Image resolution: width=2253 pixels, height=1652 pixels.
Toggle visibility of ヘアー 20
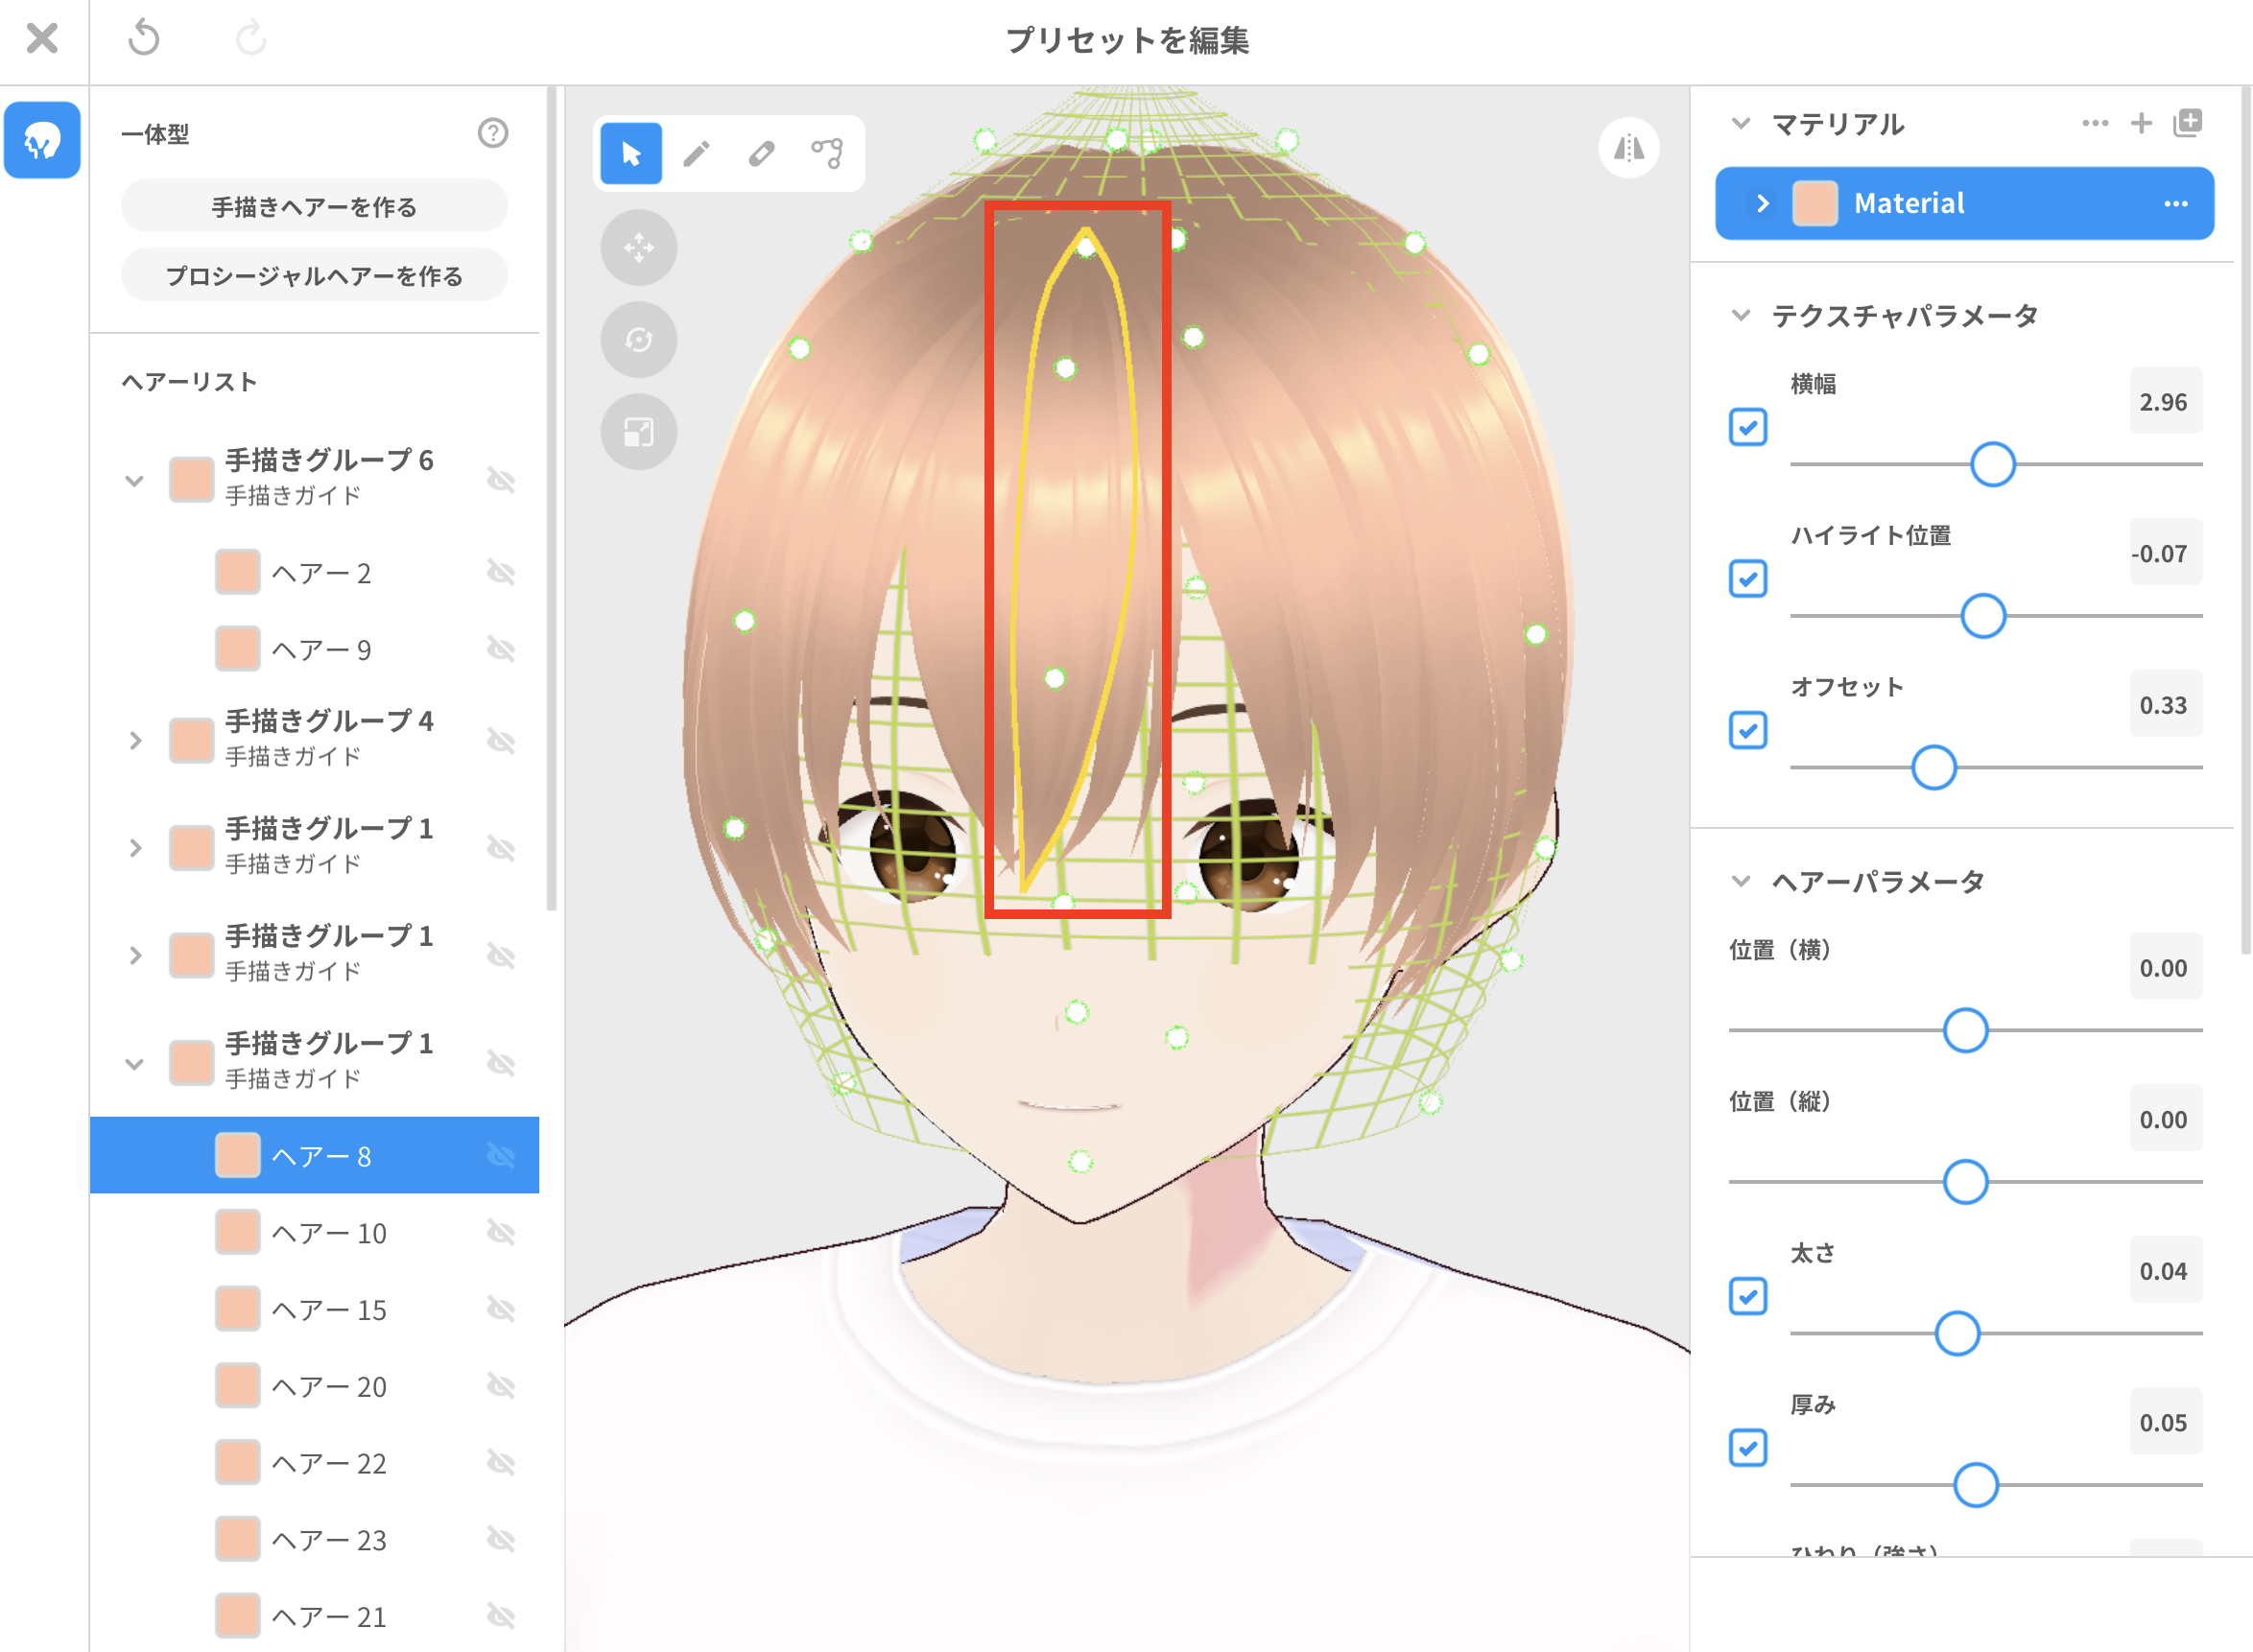[501, 1386]
